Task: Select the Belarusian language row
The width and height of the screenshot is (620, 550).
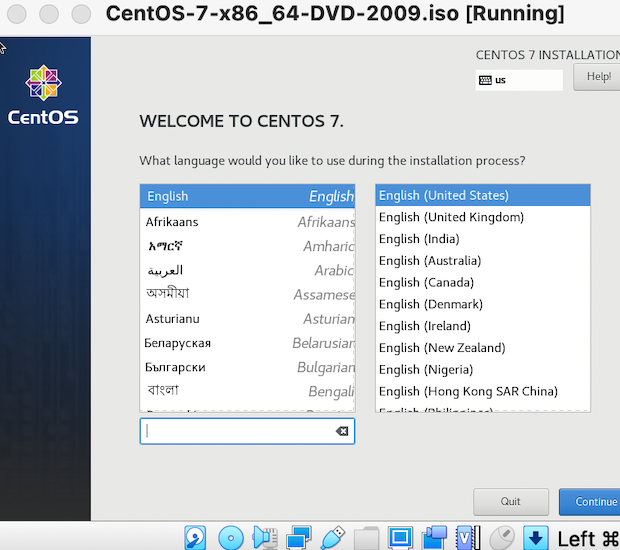Action: 248,343
